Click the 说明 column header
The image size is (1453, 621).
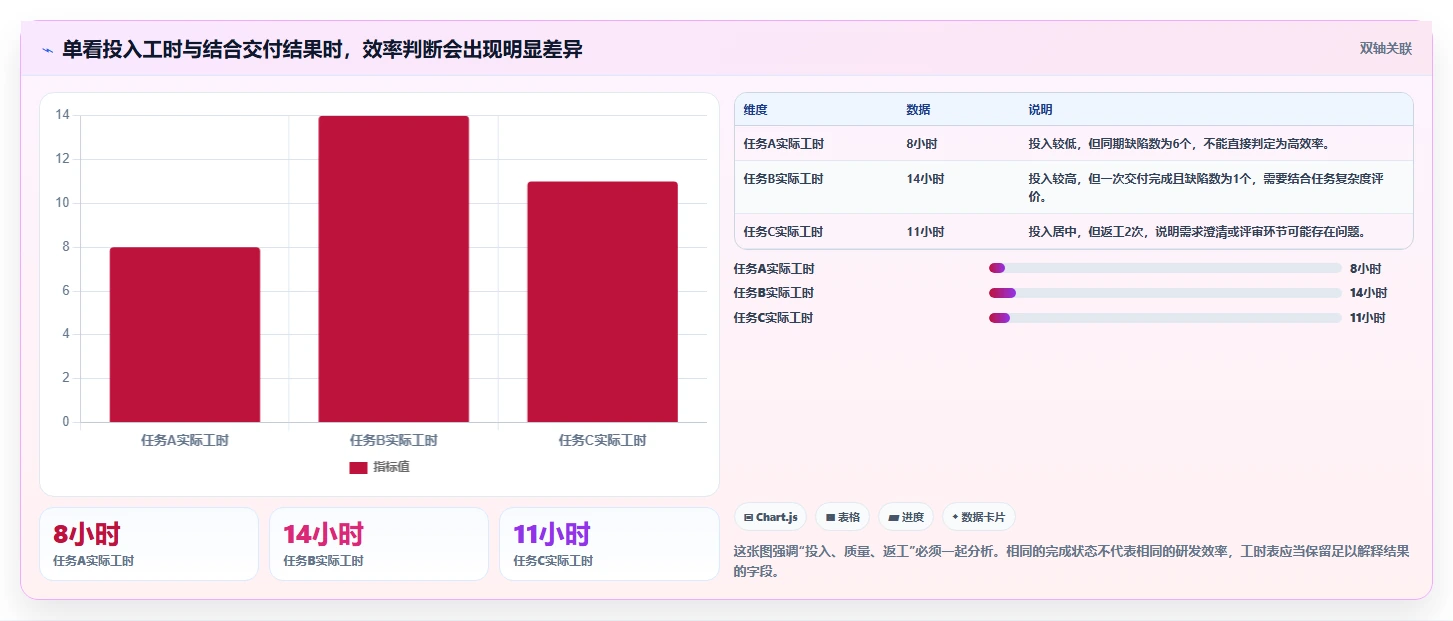pos(1040,110)
